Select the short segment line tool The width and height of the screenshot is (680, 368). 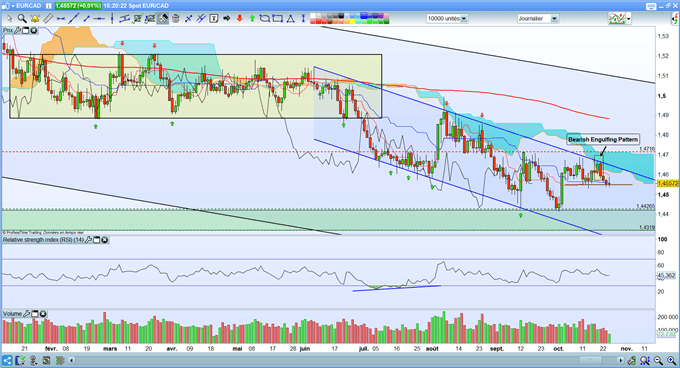pos(86,19)
